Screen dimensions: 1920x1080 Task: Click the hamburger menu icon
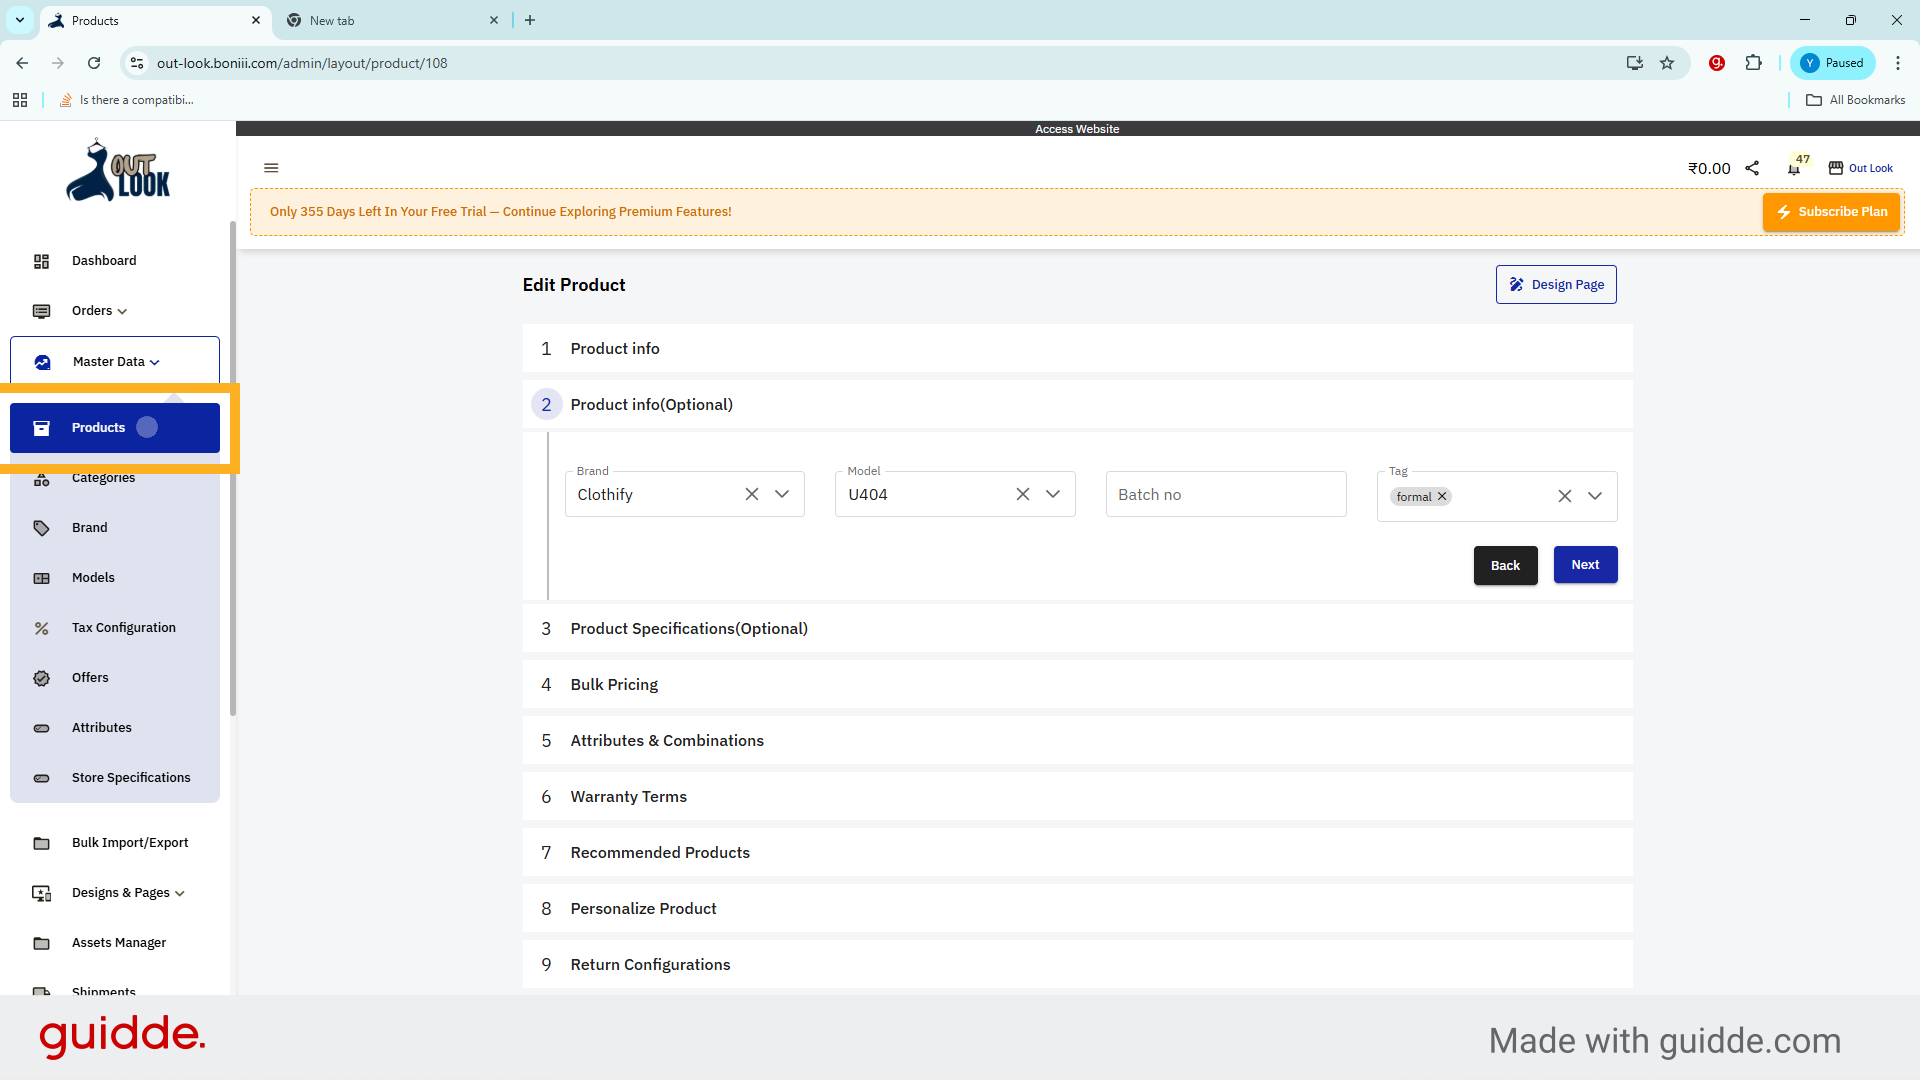(271, 168)
